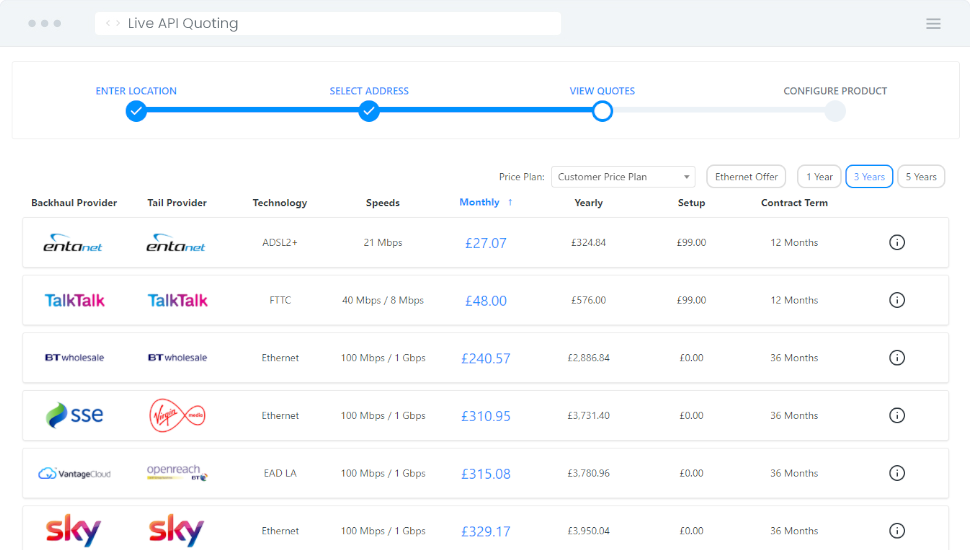Toggle the Ethernet Offer filter

(x=746, y=176)
